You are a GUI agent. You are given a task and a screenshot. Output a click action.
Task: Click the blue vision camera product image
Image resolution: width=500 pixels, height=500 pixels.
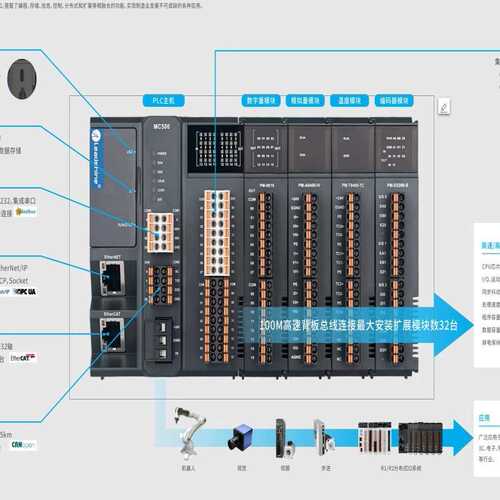[240, 438]
